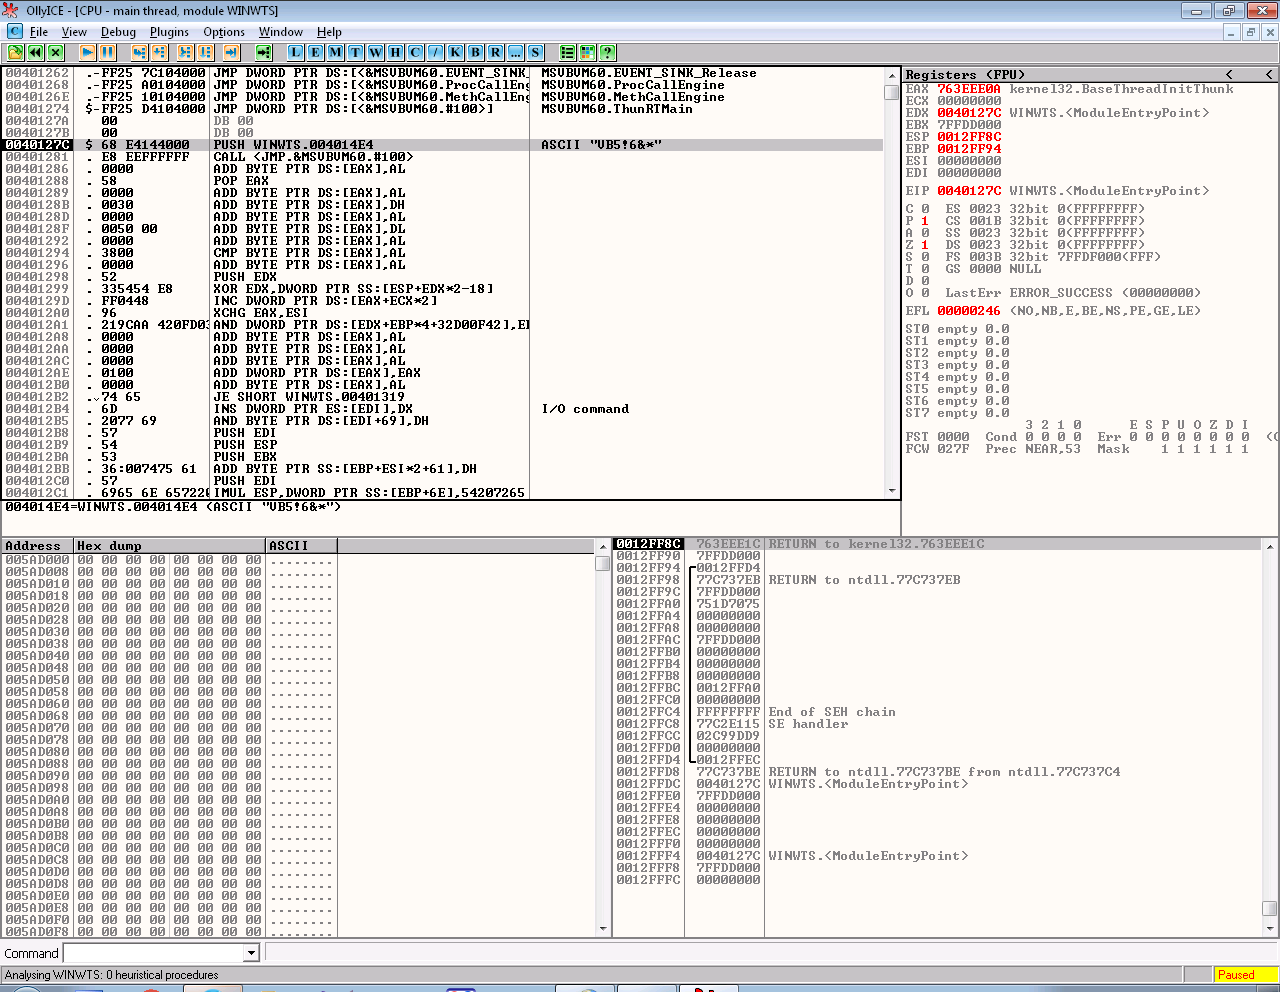This screenshot has width=1280, height=992.
Task: Click the hex dump pane scrollbar thumb
Action: (x=602, y=563)
